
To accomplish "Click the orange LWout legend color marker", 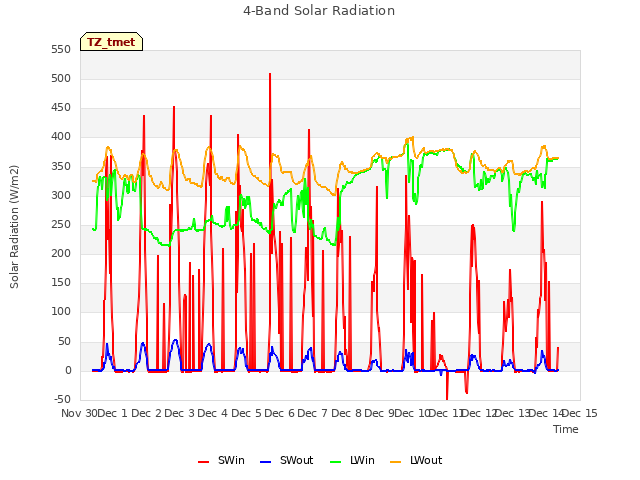I will (x=396, y=462).
